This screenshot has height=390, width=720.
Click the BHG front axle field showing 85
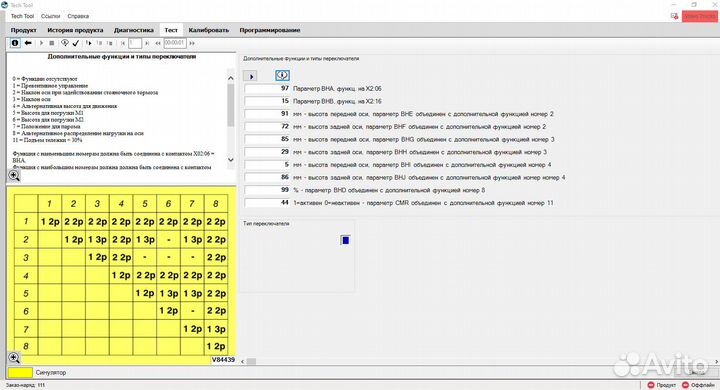267,139
